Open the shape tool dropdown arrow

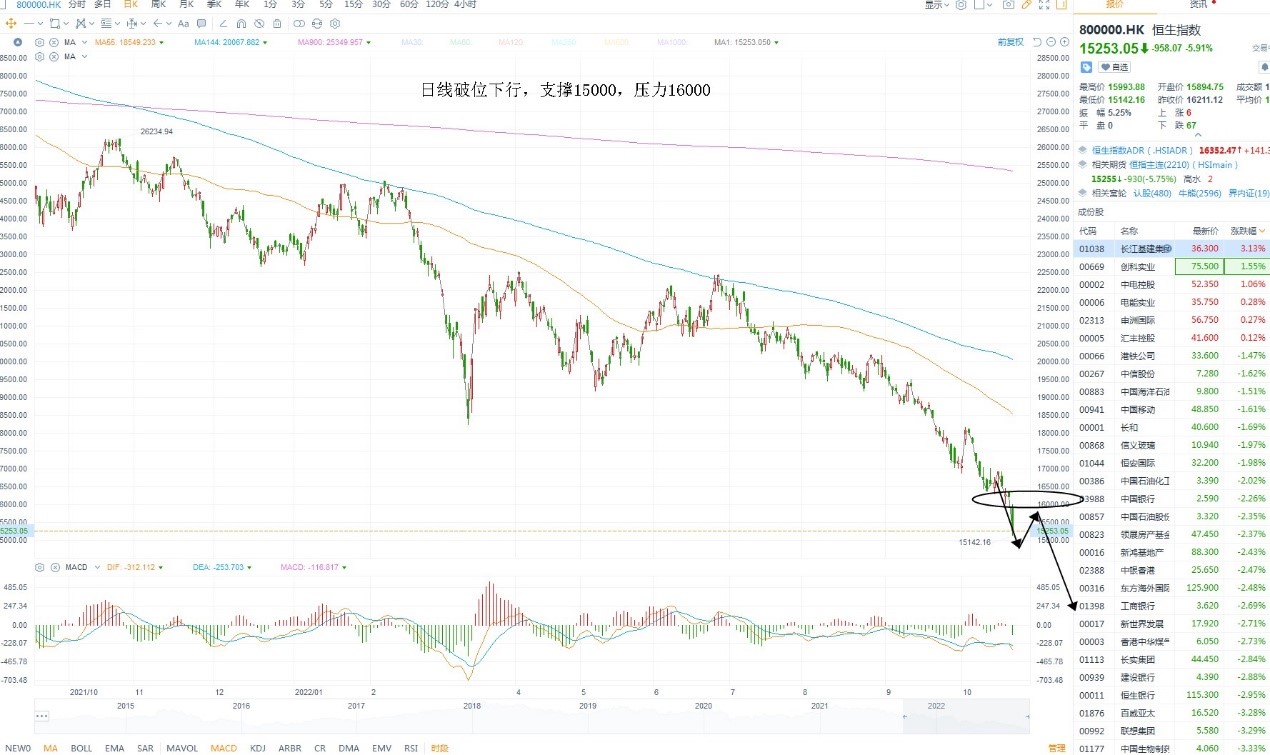tap(66, 23)
